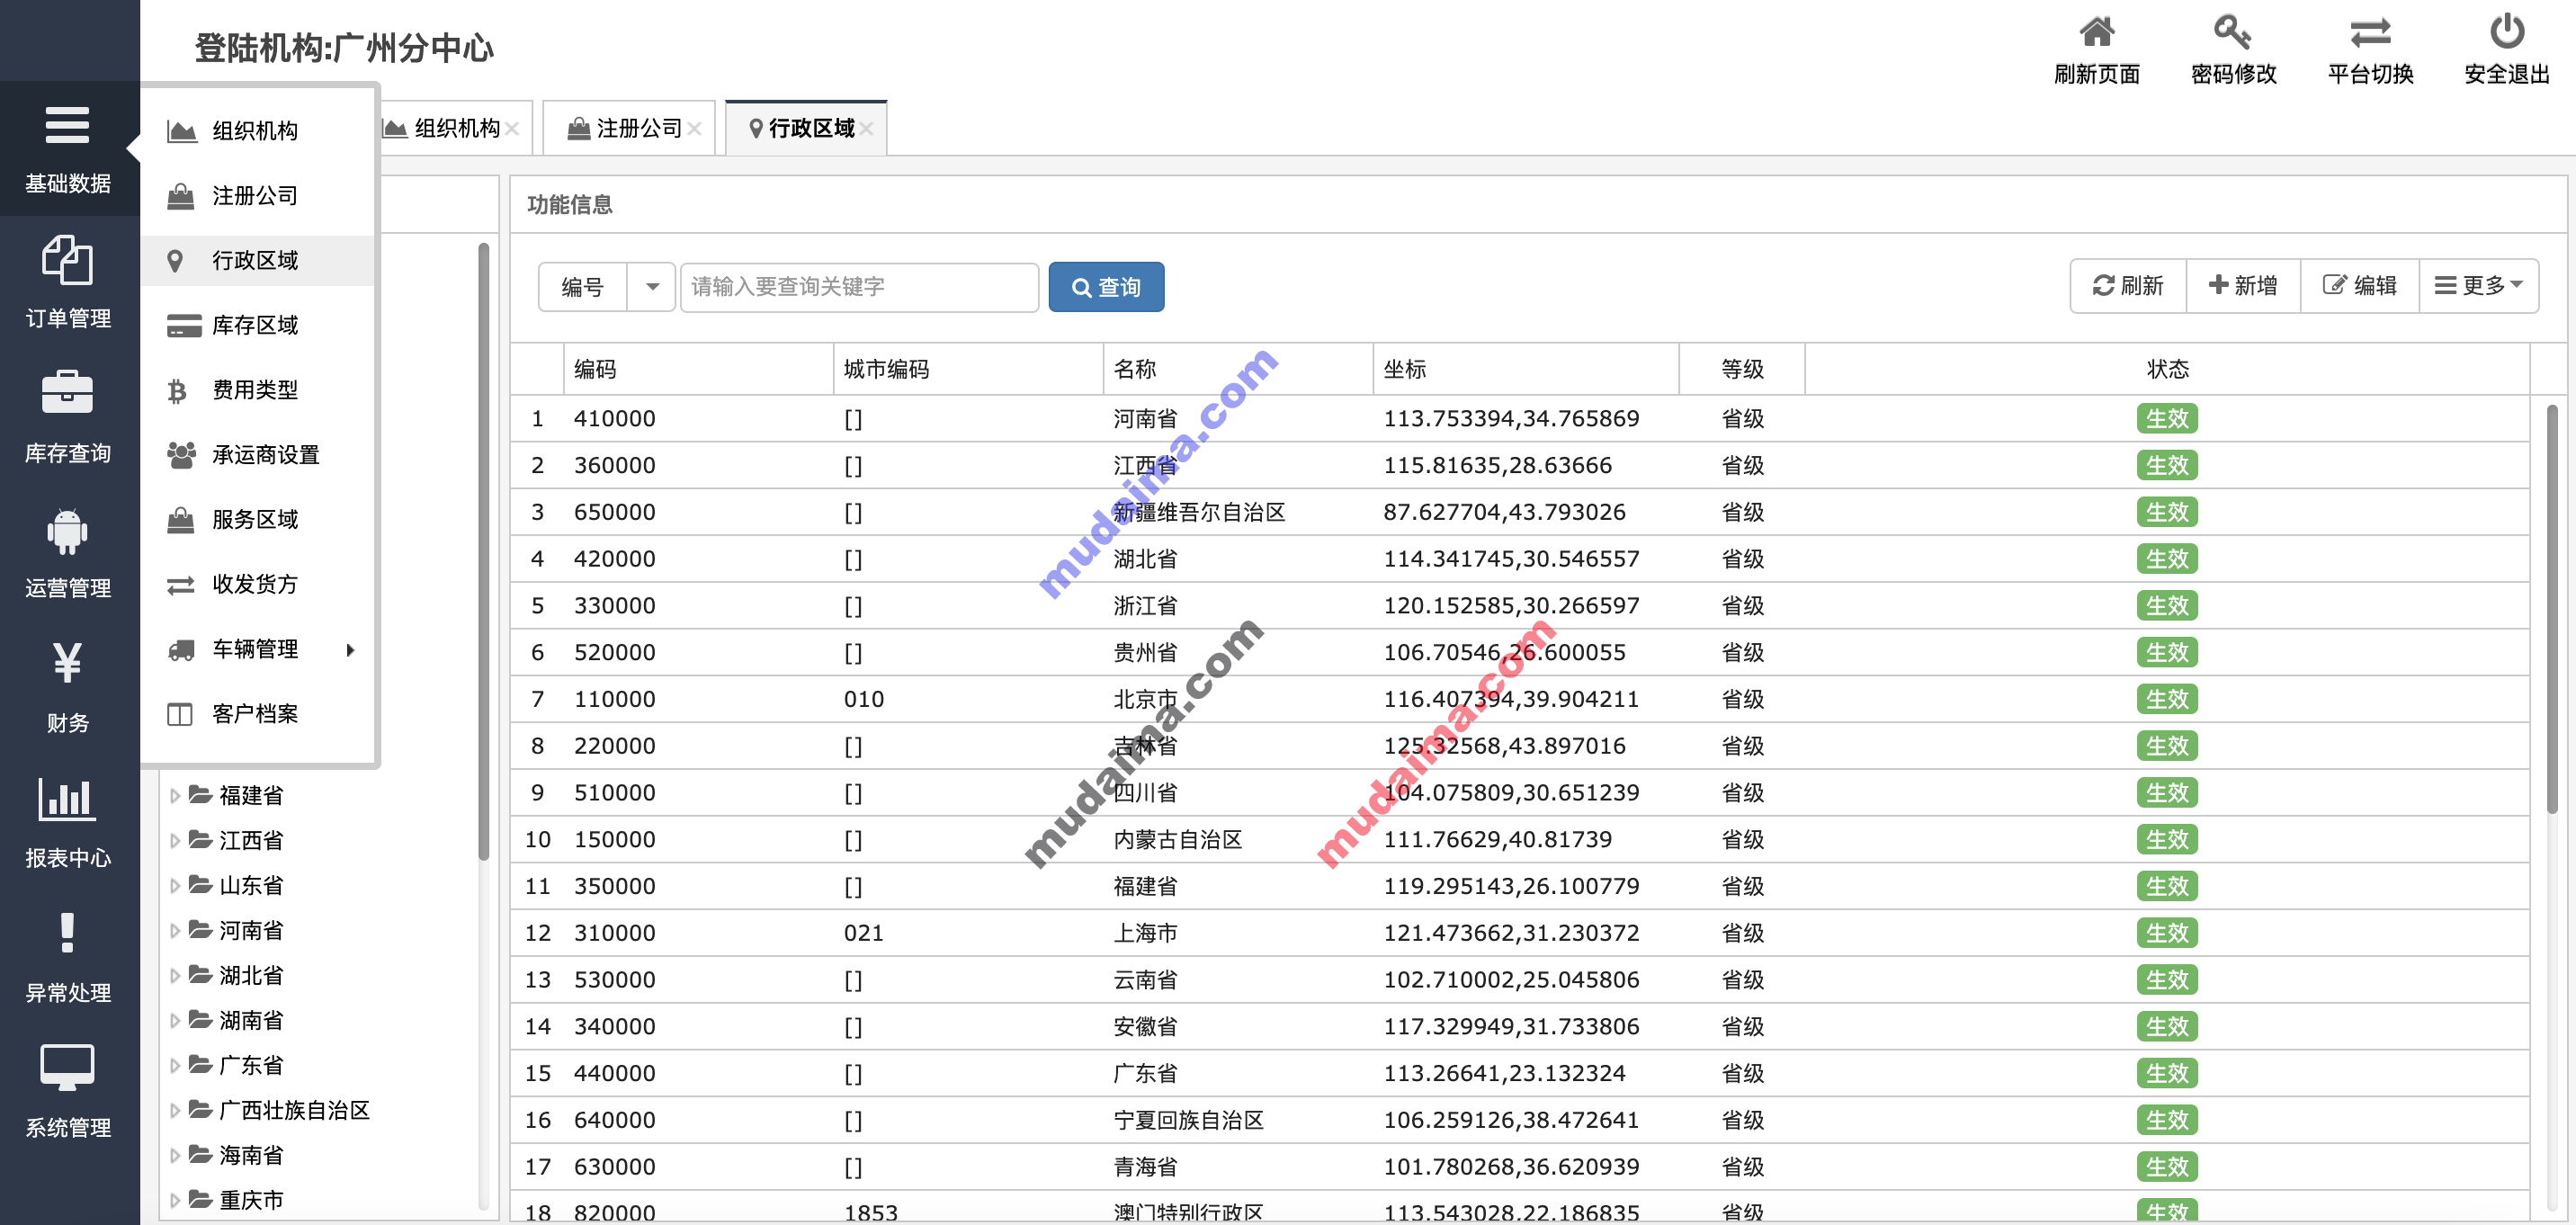The image size is (2576, 1225).
Task: Select 注册公司 in the flyout menu
Action: (257, 196)
